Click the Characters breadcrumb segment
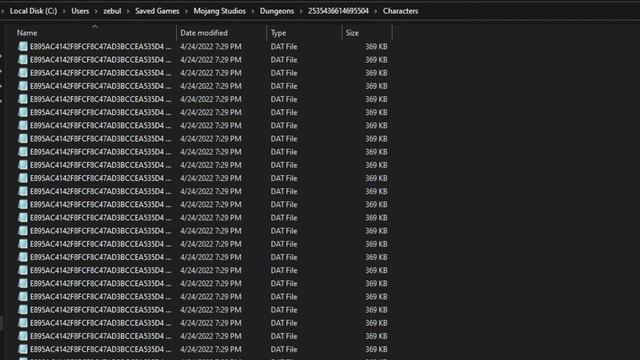 400,11
